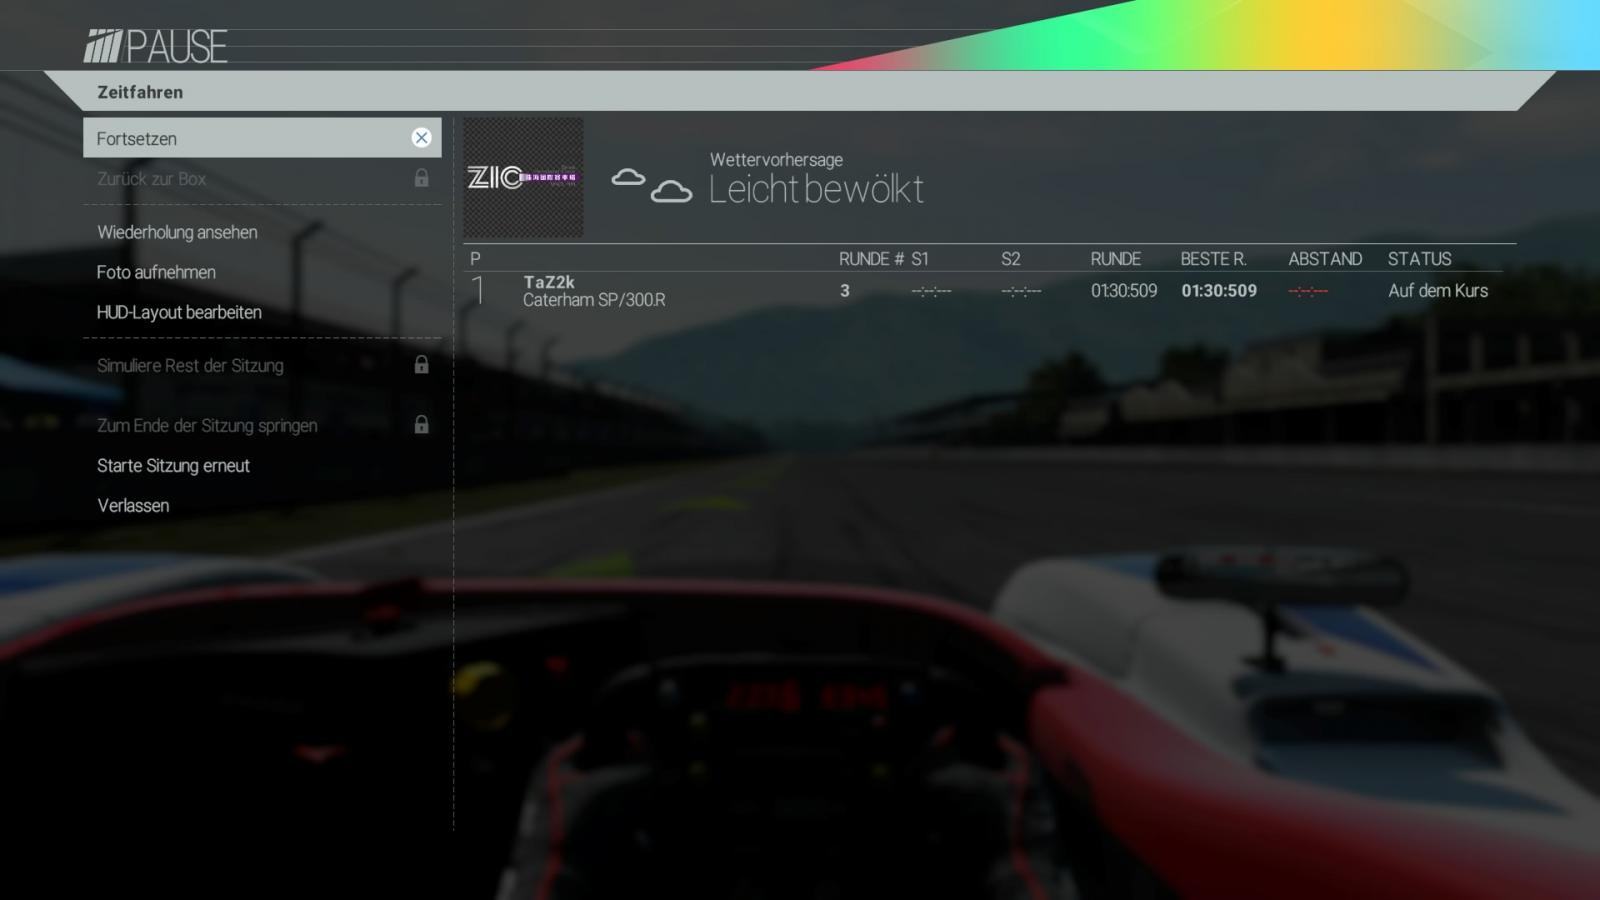Click the Zeitfahren header title
The width and height of the screenshot is (1600, 900).
(140, 92)
